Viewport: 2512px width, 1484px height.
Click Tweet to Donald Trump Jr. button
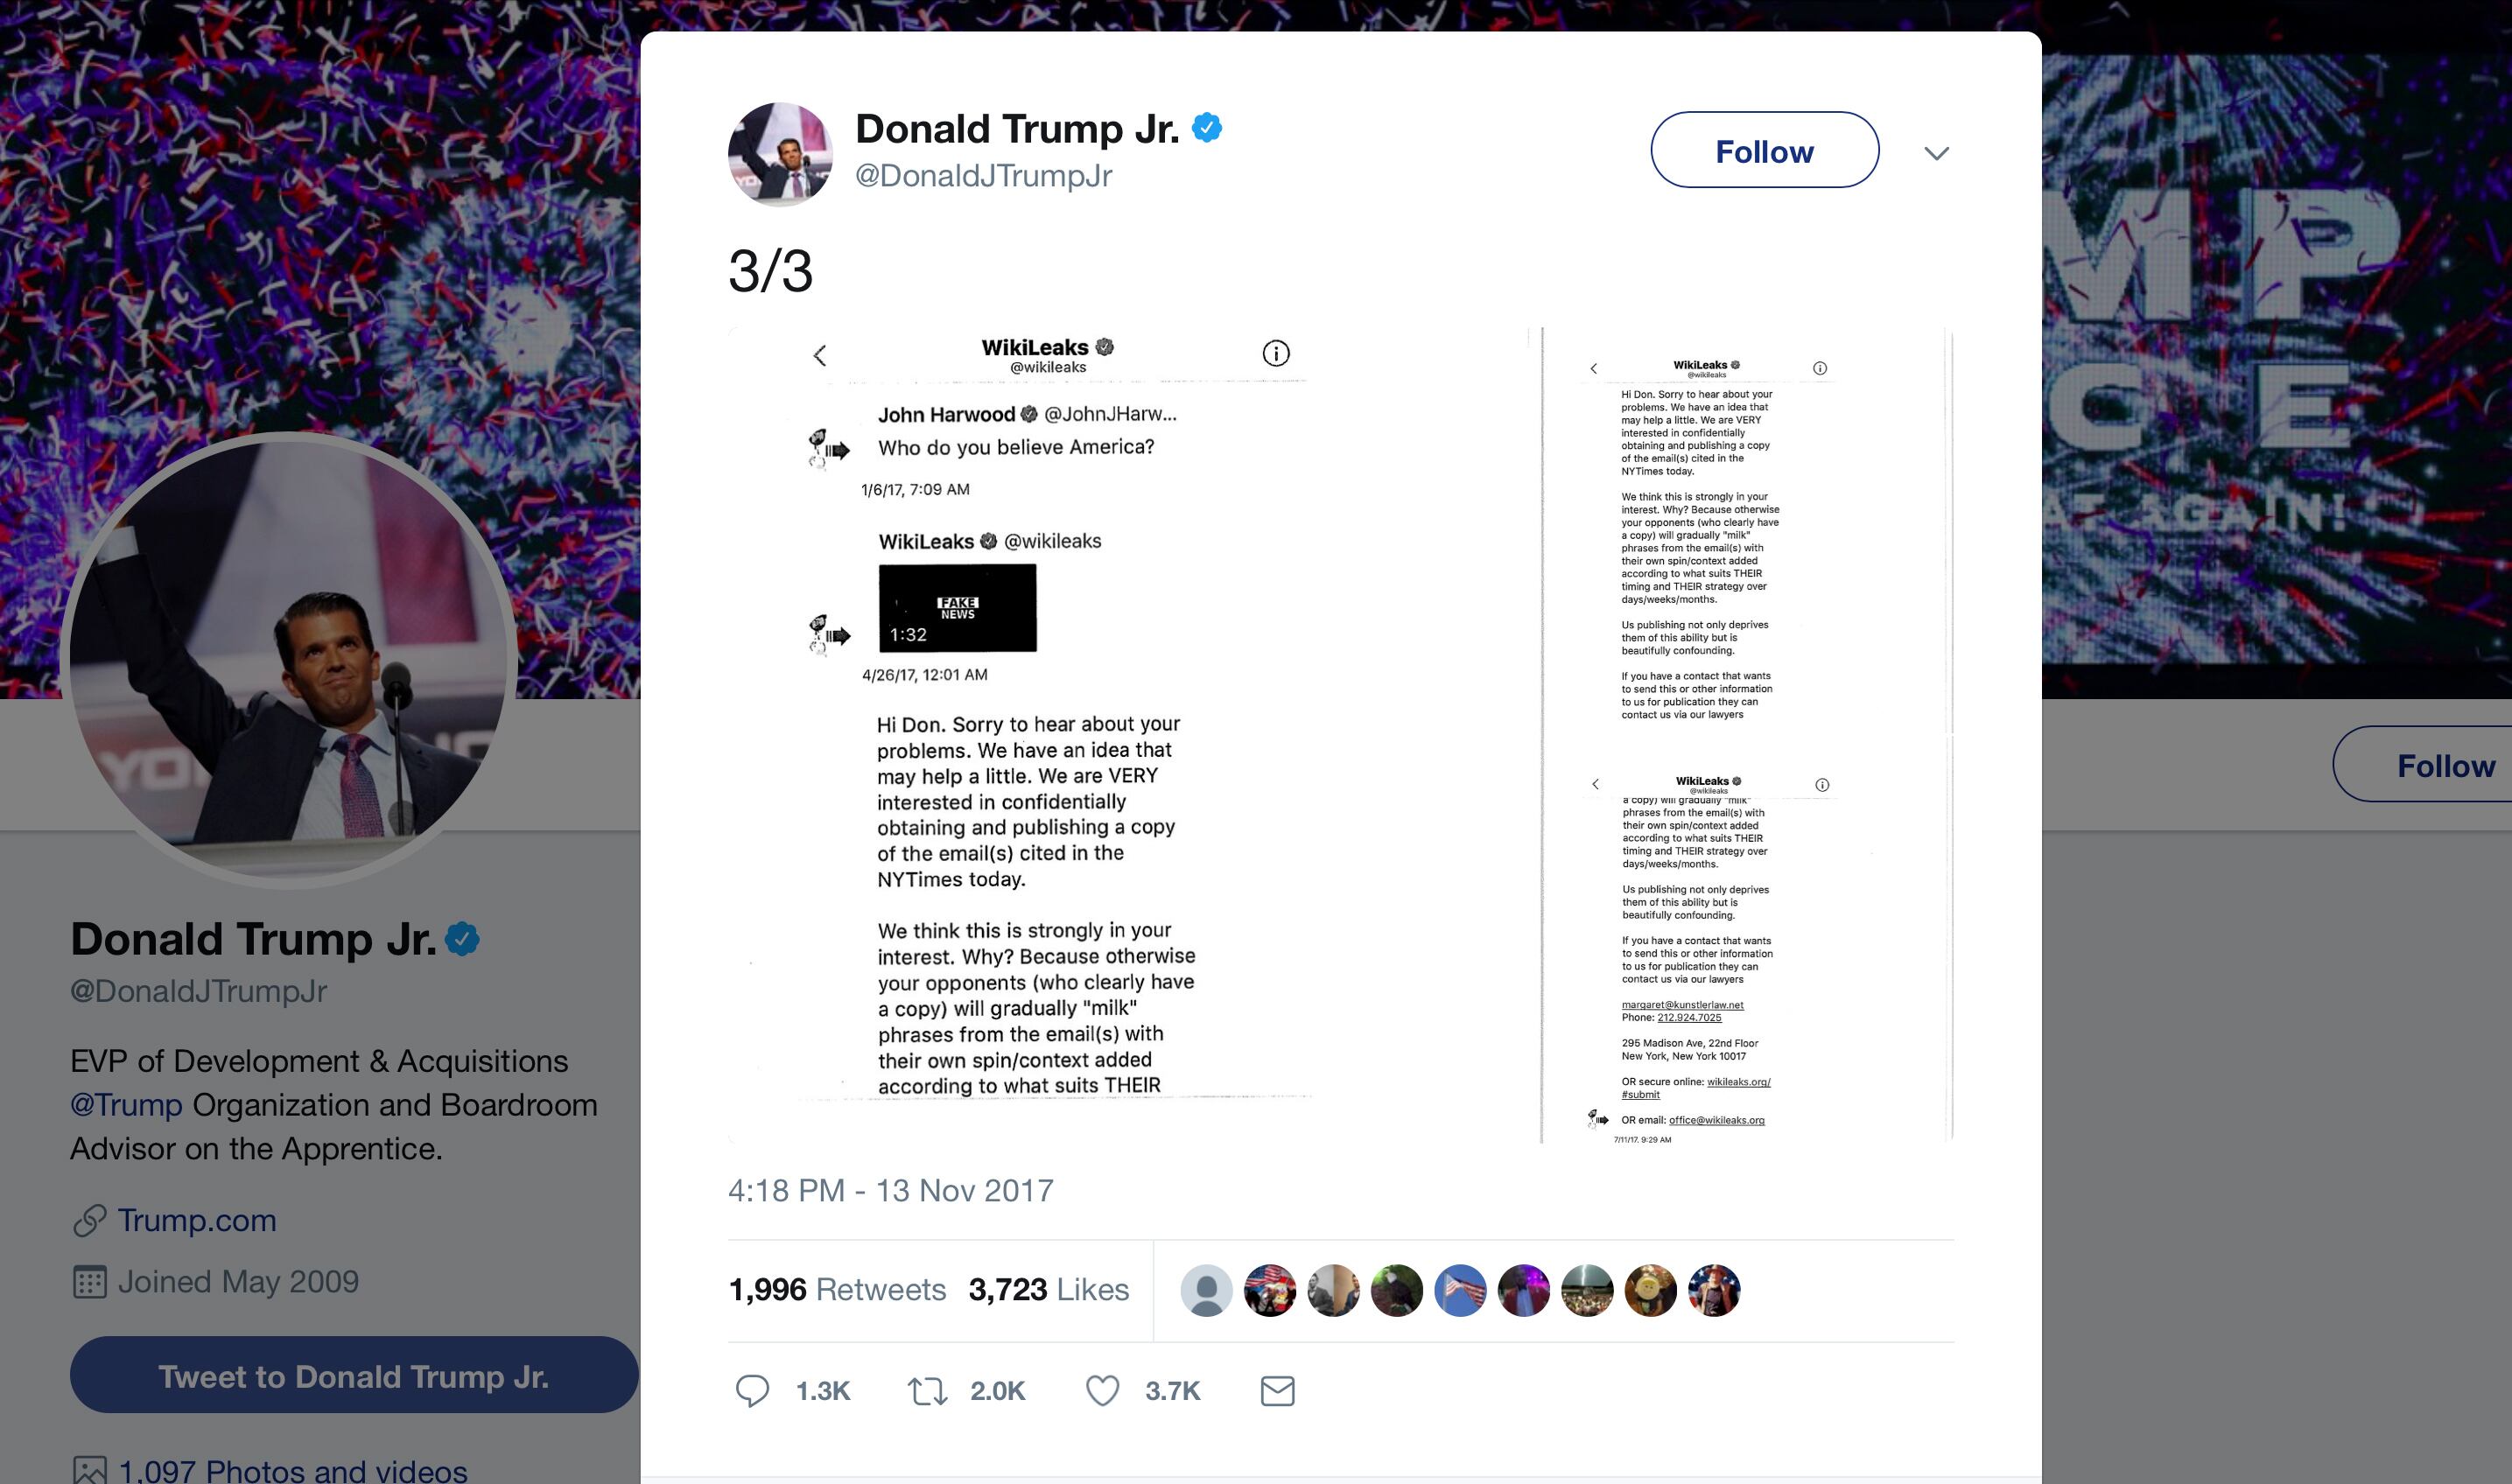coord(354,1375)
